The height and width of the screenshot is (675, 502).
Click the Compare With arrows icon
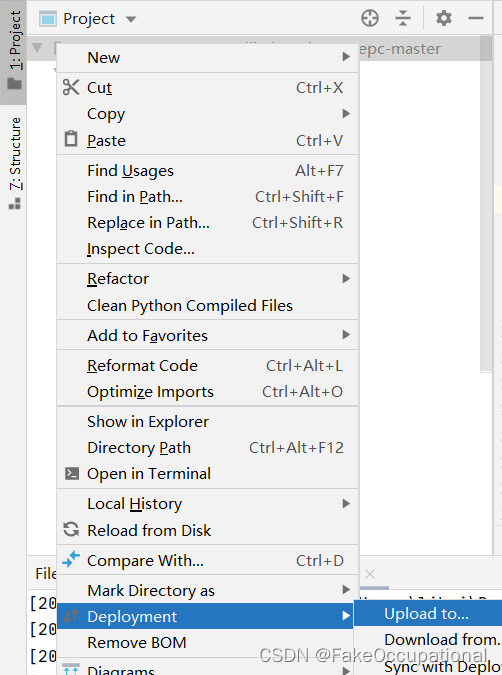tap(71, 559)
